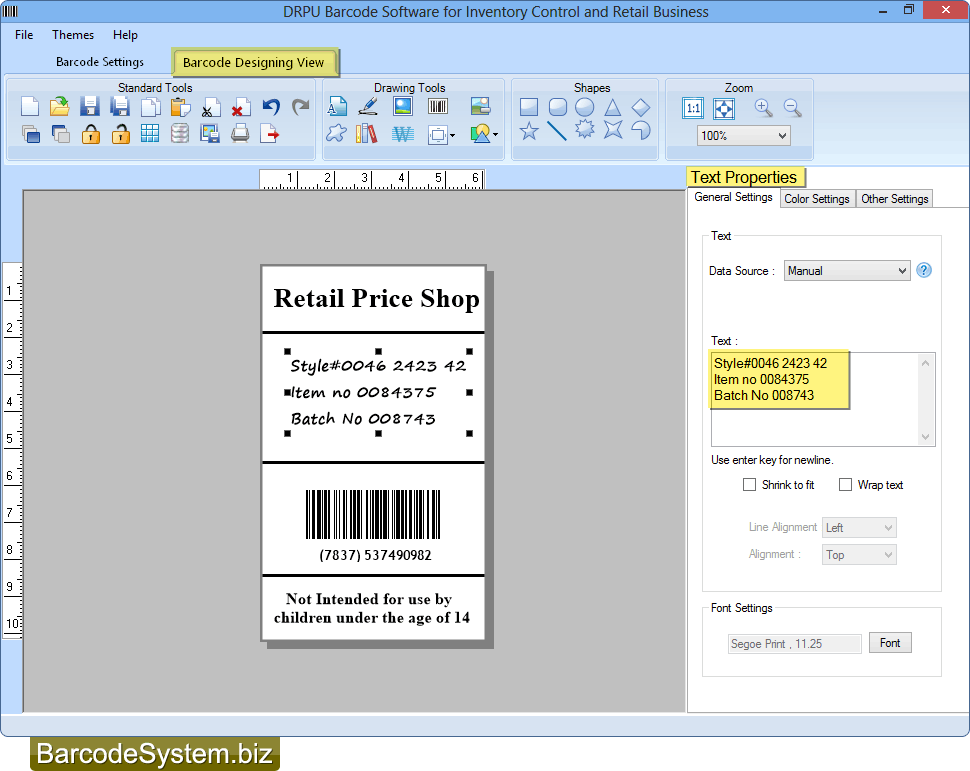Insert a barcode using the barcode tool
Viewport: 970px width, 771px height.
pos(438,106)
